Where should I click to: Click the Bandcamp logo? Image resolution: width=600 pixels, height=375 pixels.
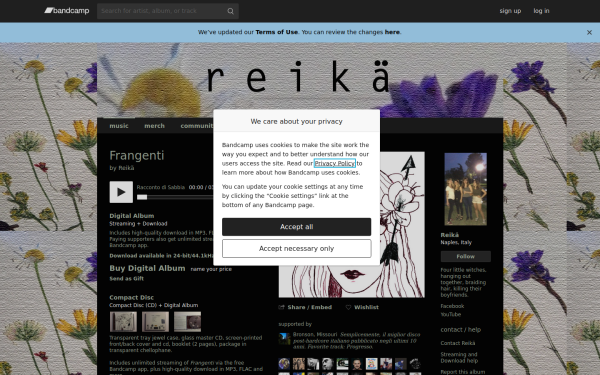pos(67,11)
